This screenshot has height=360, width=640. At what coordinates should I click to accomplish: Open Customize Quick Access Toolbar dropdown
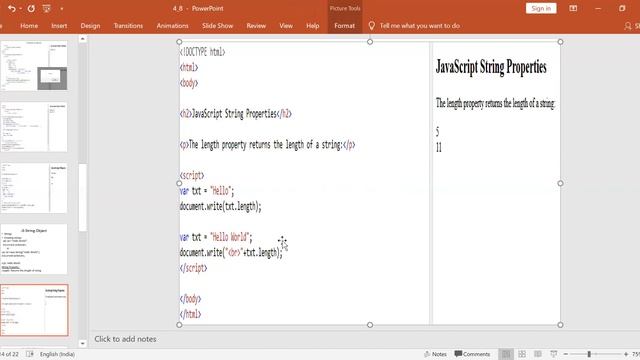tap(62, 9)
